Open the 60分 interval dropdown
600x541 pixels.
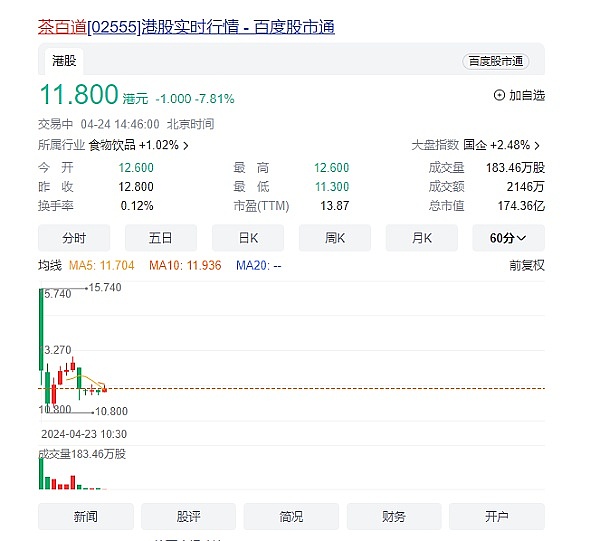[508, 238]
